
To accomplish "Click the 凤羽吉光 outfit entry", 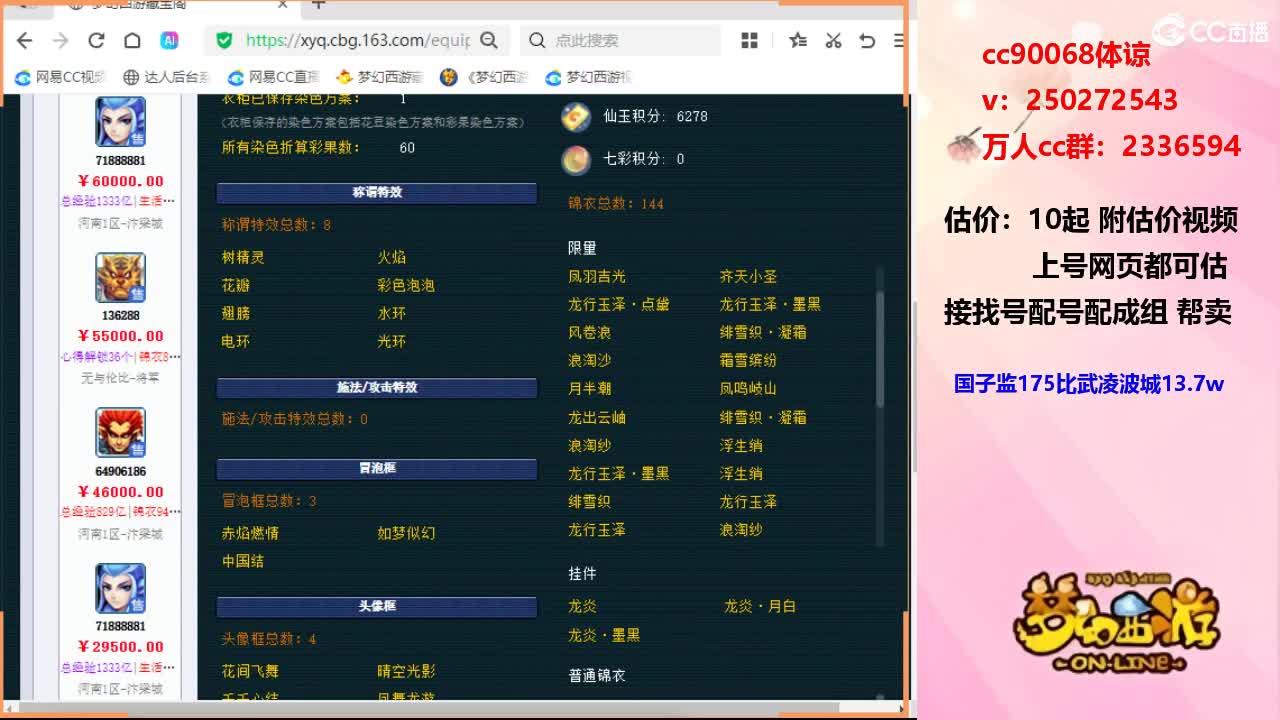I will (597, 276).
